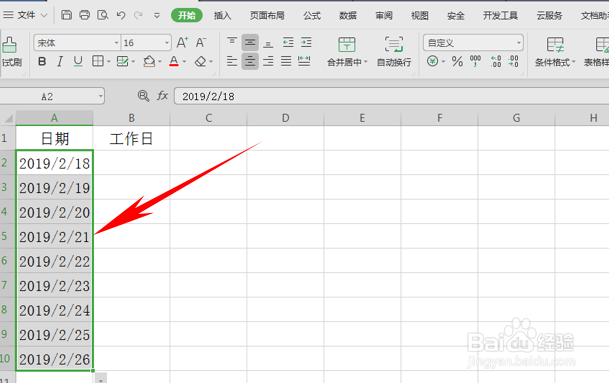Open the quick access toolbar customize arrow
Viewport: 609px width, 383px height.
(x=157, y=16)
